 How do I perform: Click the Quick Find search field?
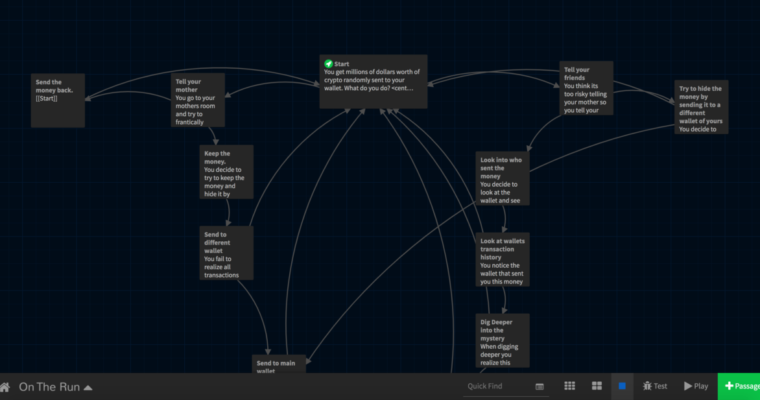[497, 386]
